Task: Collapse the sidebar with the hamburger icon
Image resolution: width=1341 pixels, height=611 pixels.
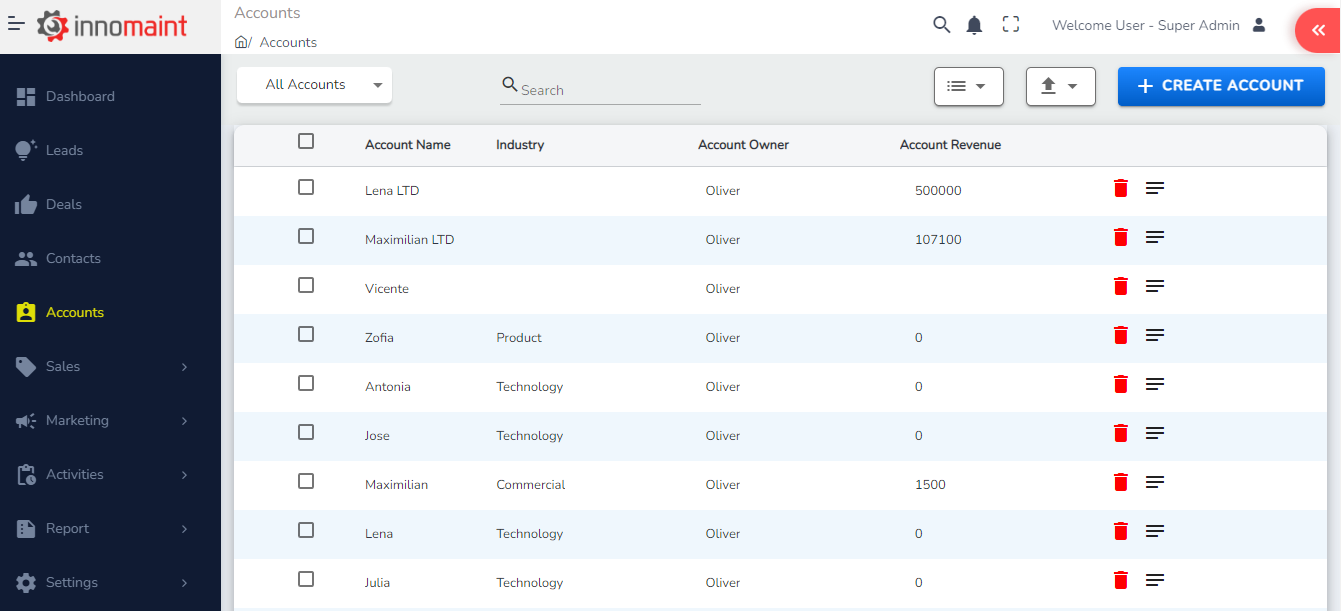Action: pos(16,24)
